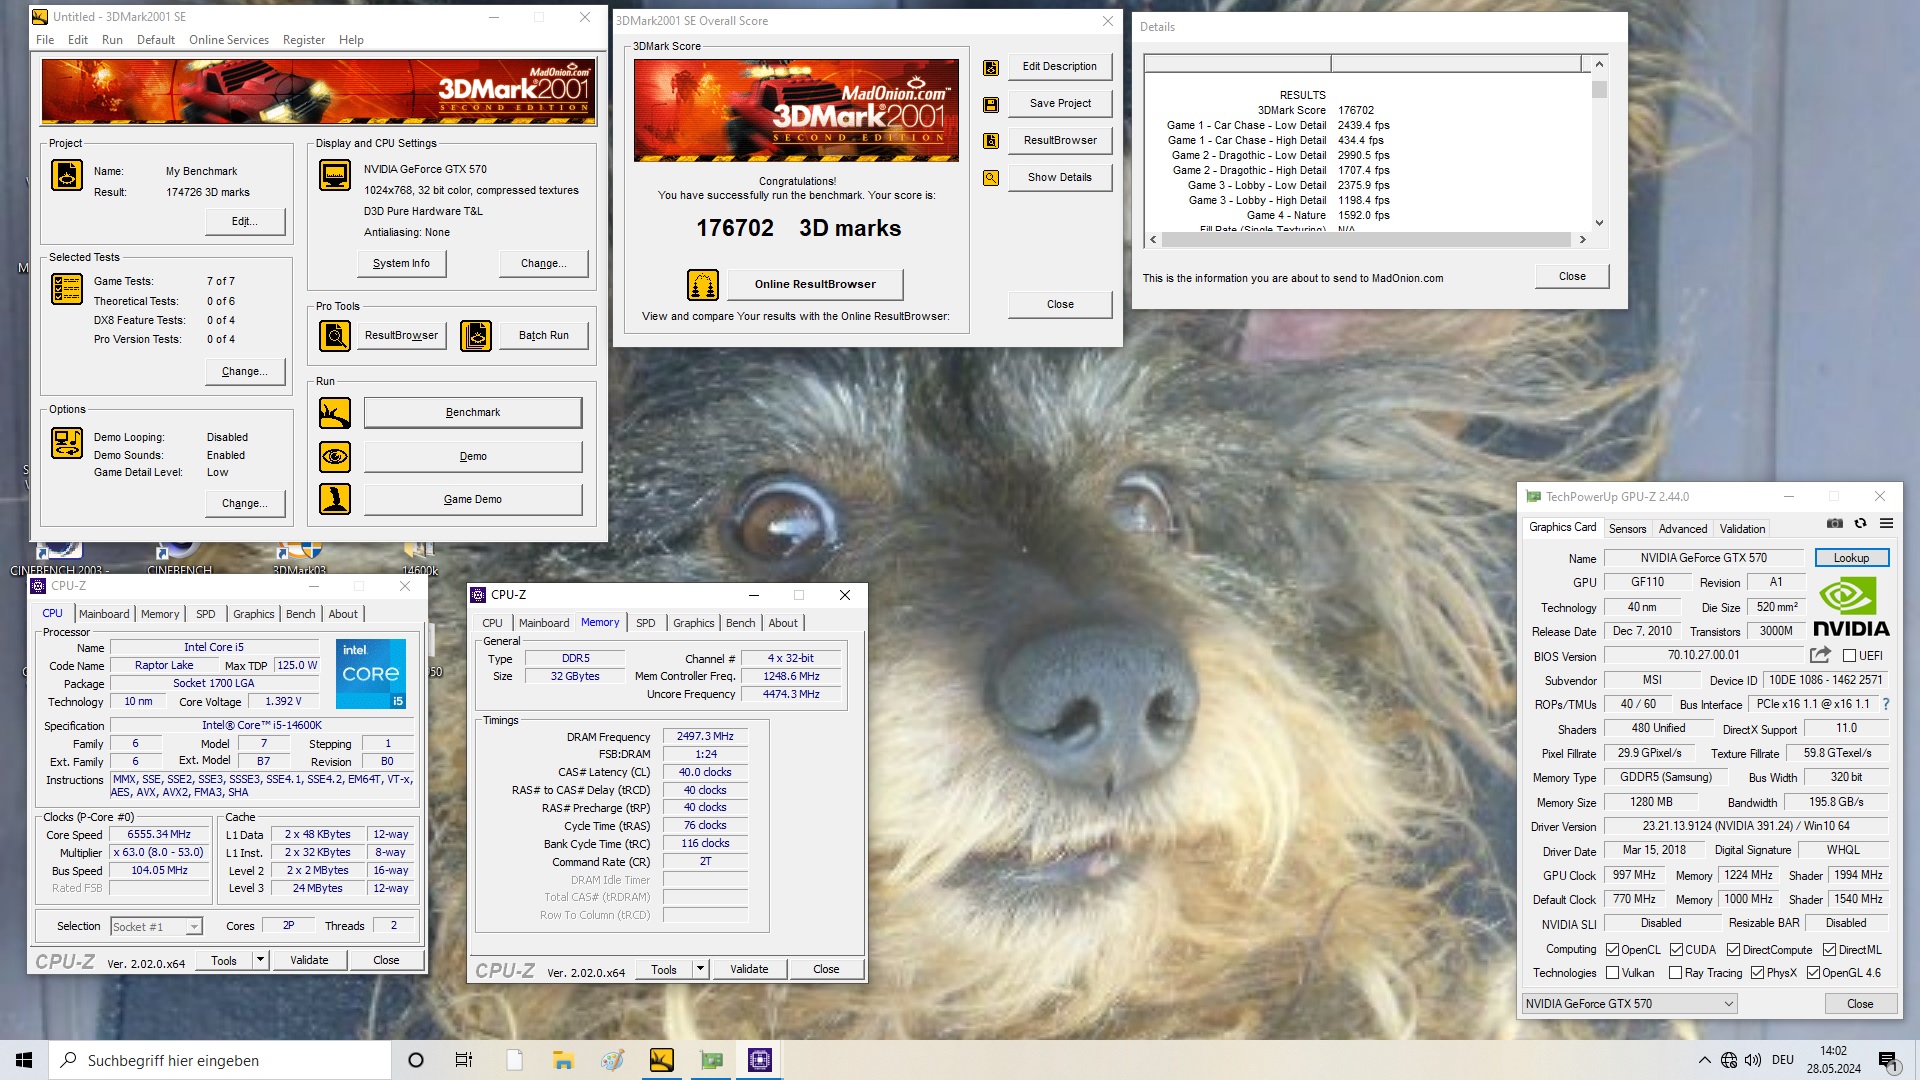Click the clock showing 14:02
Image resolution: width=1920 pixels, height=1080 pixels.
[1833, 1051]
